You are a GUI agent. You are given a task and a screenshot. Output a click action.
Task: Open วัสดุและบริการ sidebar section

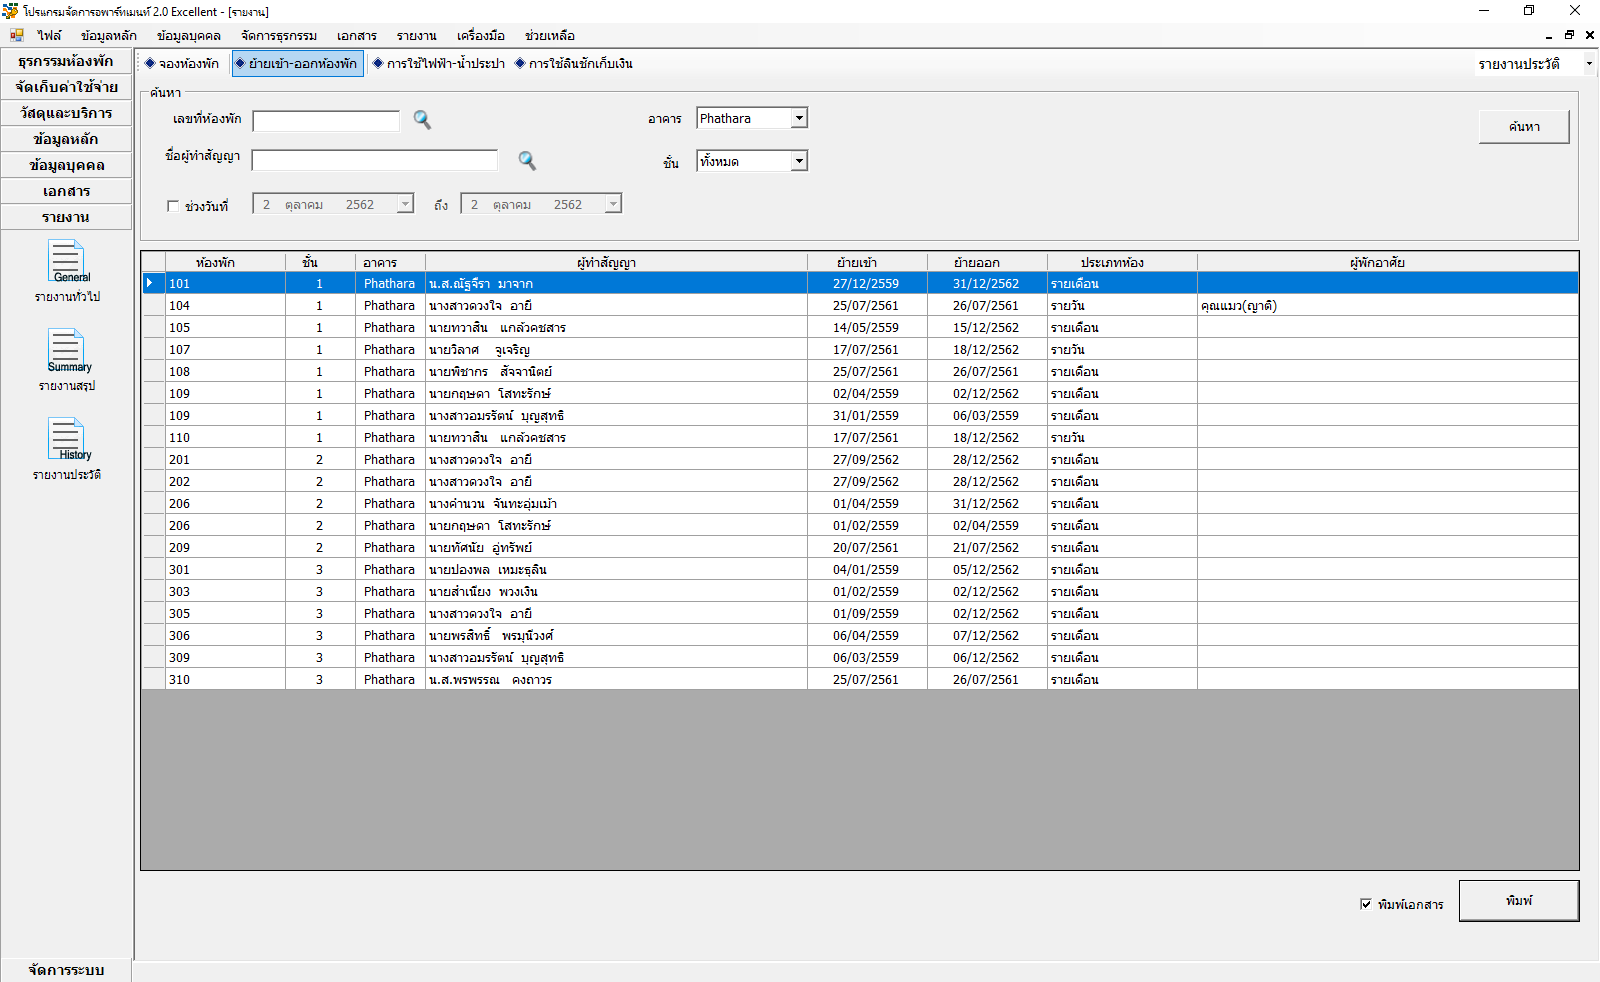click(66, 113)
